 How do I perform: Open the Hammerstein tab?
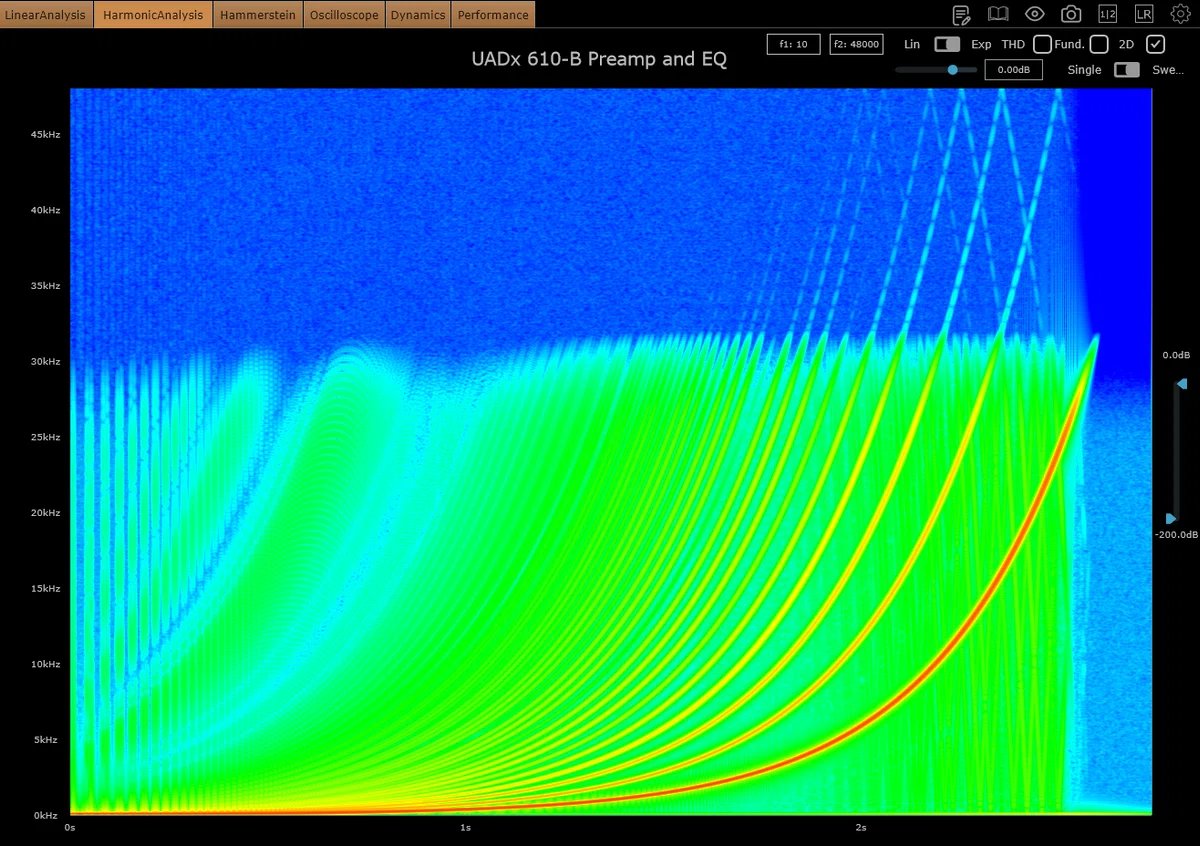(x=258, y=15)
